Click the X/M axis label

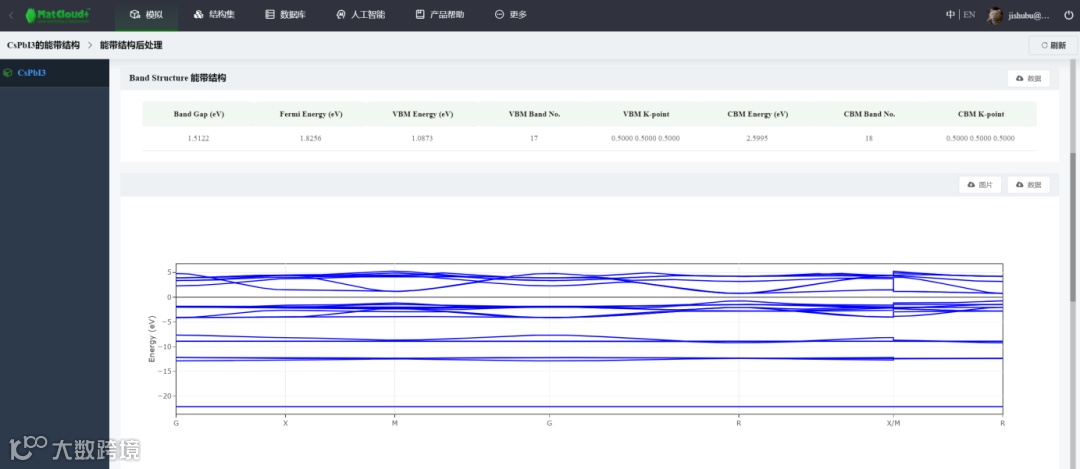[893, 423]
